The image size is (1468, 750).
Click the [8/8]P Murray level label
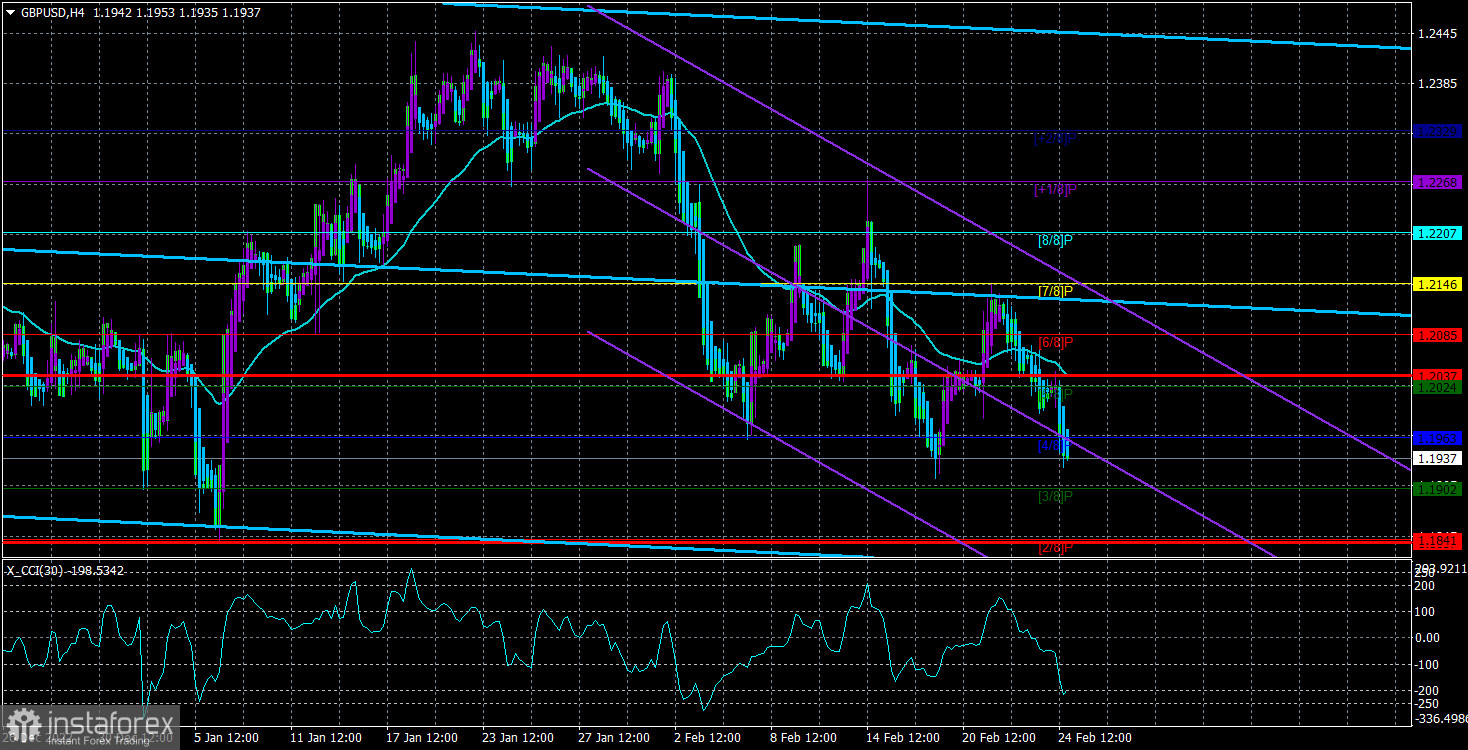[1055, 240]
